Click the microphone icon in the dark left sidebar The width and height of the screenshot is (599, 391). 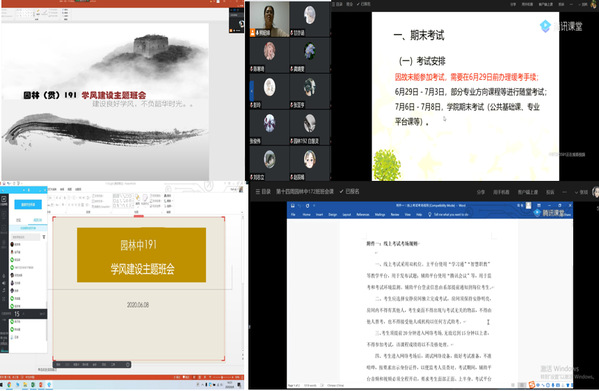pos(4,276)
